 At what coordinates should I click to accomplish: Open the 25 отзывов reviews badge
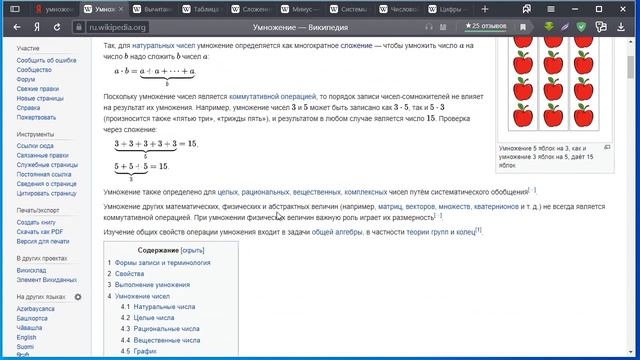click(486, 26)
